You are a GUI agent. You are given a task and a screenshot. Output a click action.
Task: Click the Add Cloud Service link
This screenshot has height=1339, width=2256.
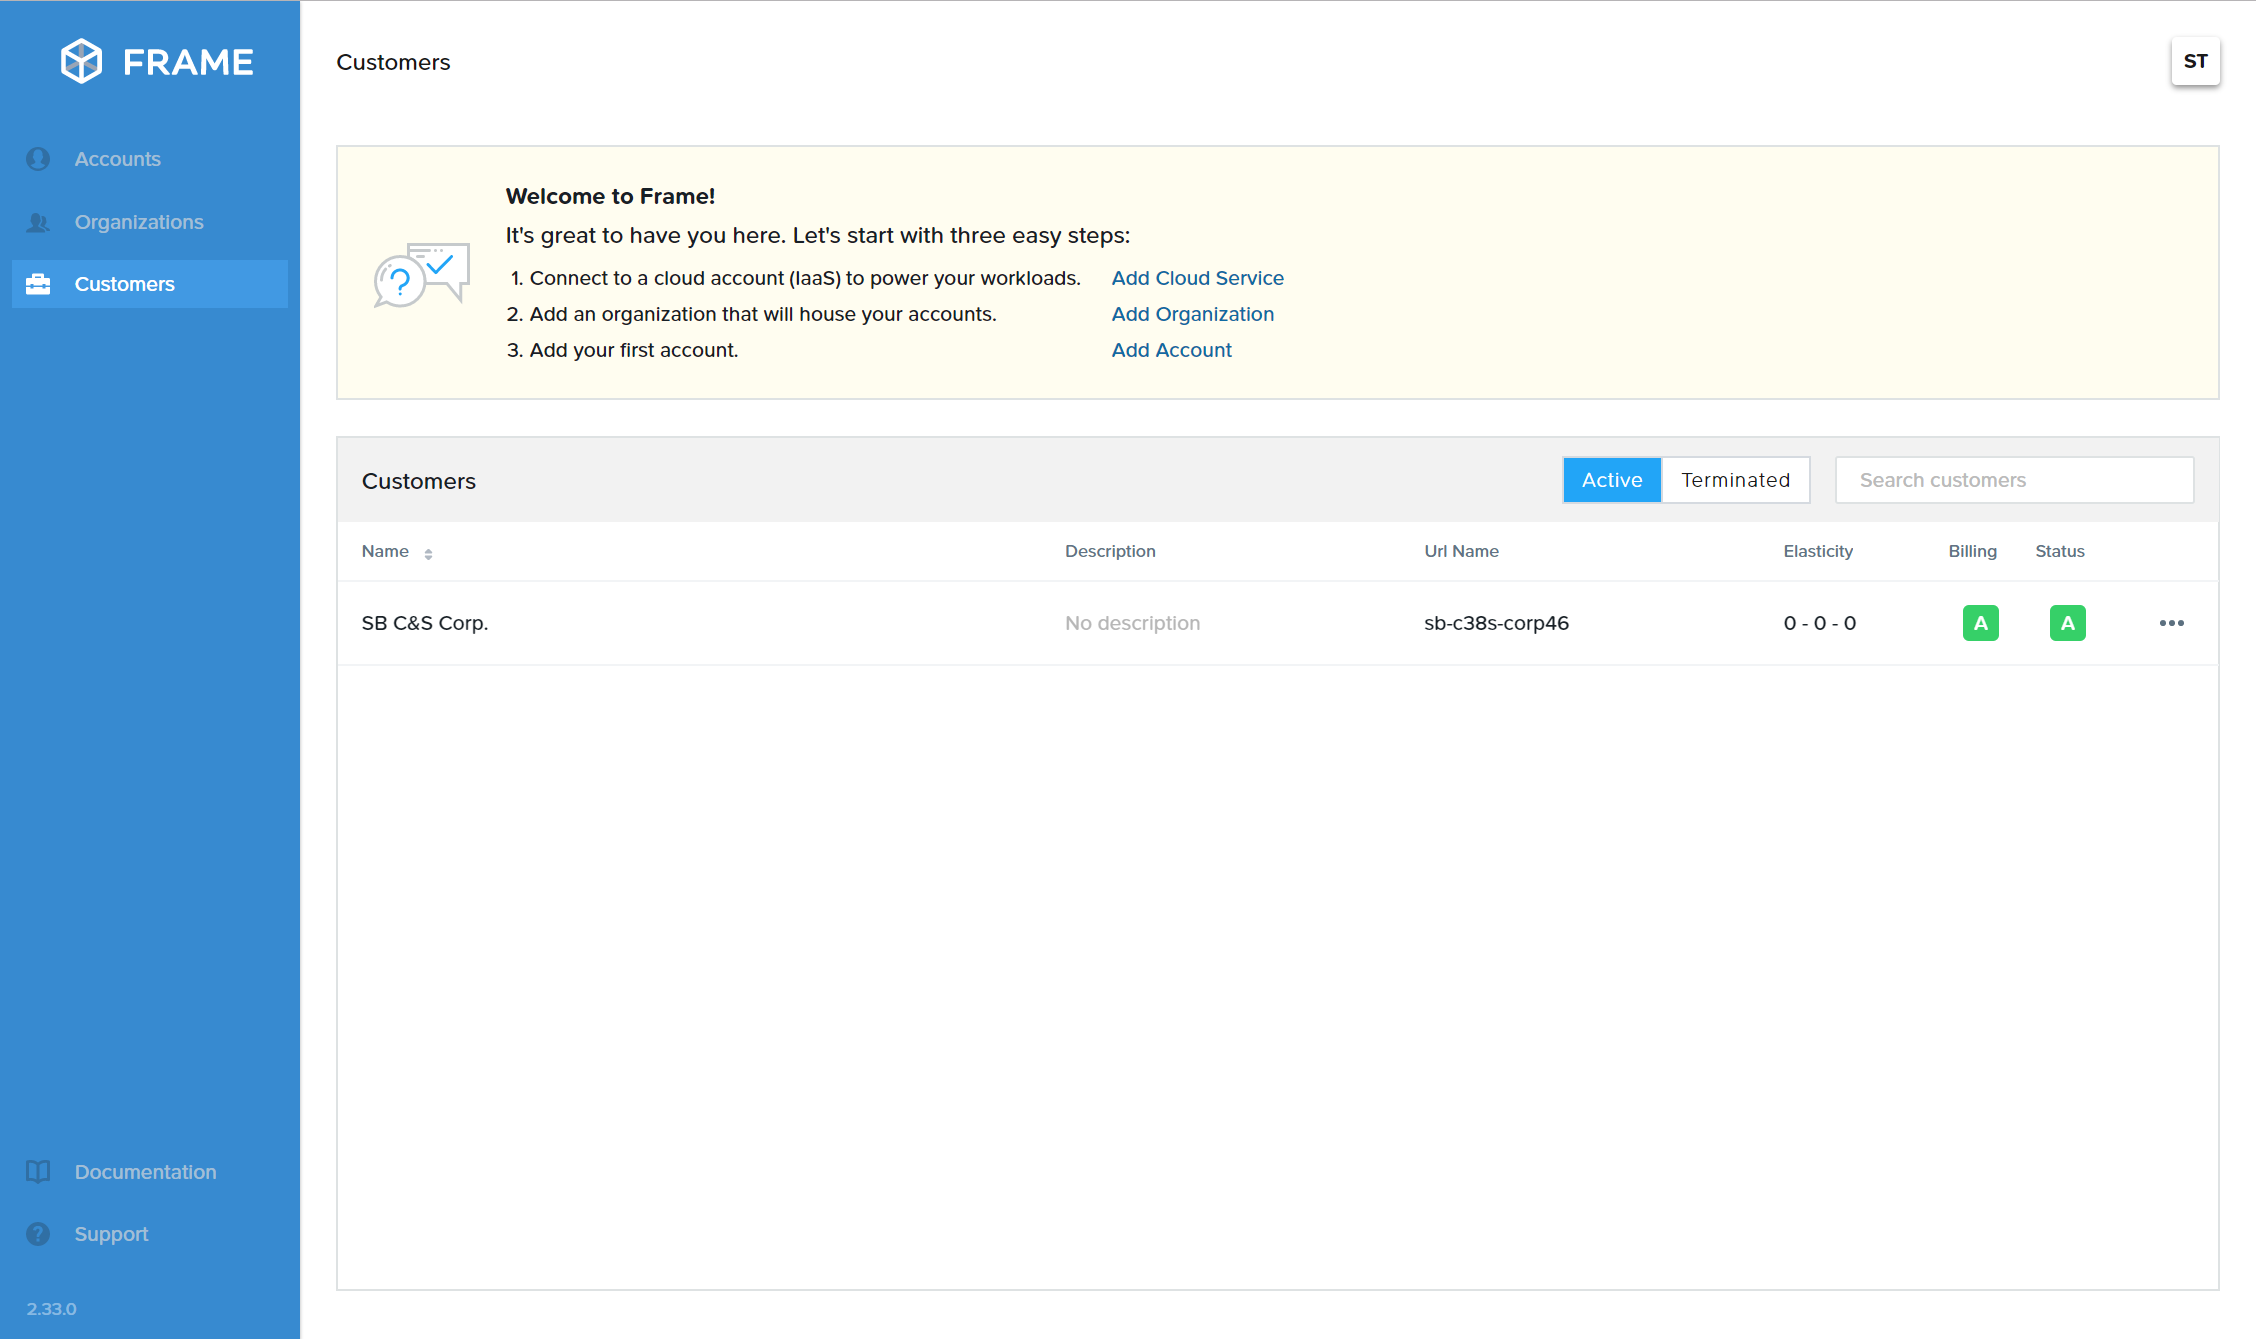point(1197,278)
